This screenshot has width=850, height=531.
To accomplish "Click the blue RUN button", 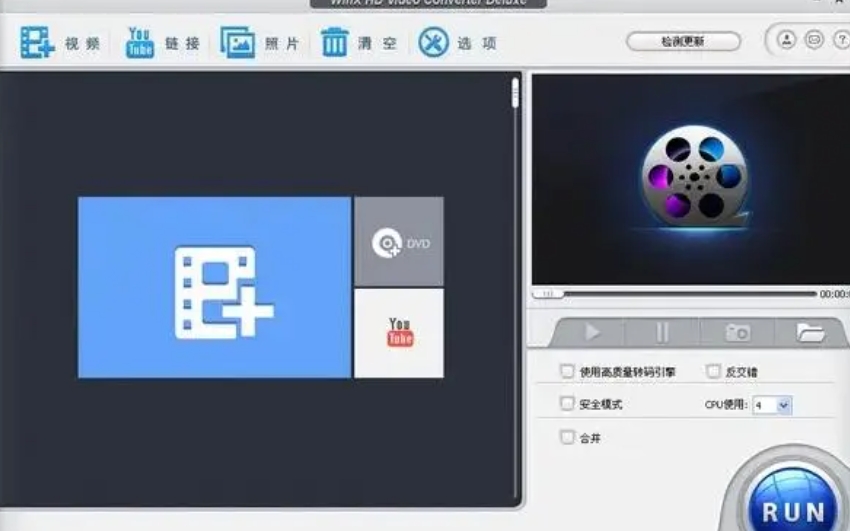I will coord(794,501).
